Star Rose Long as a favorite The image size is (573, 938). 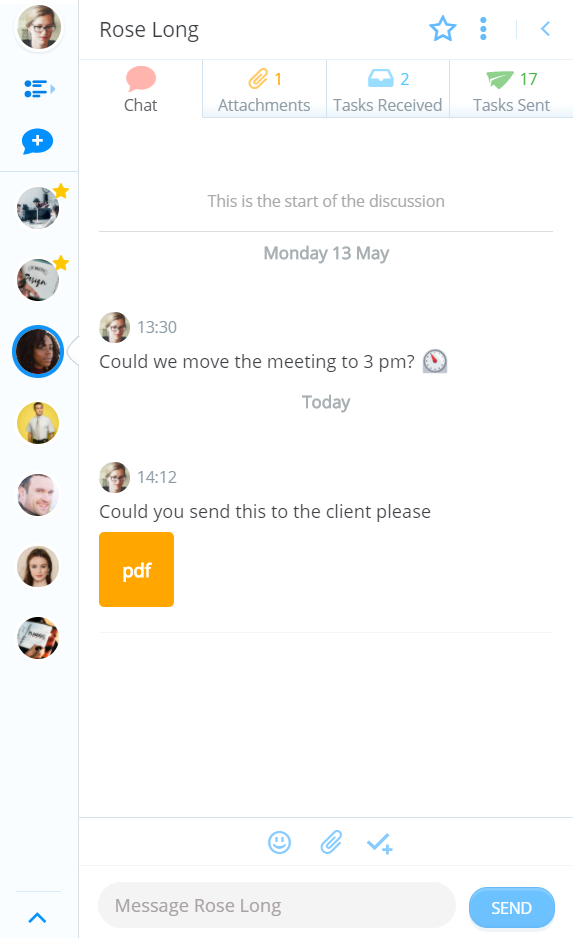443,29
